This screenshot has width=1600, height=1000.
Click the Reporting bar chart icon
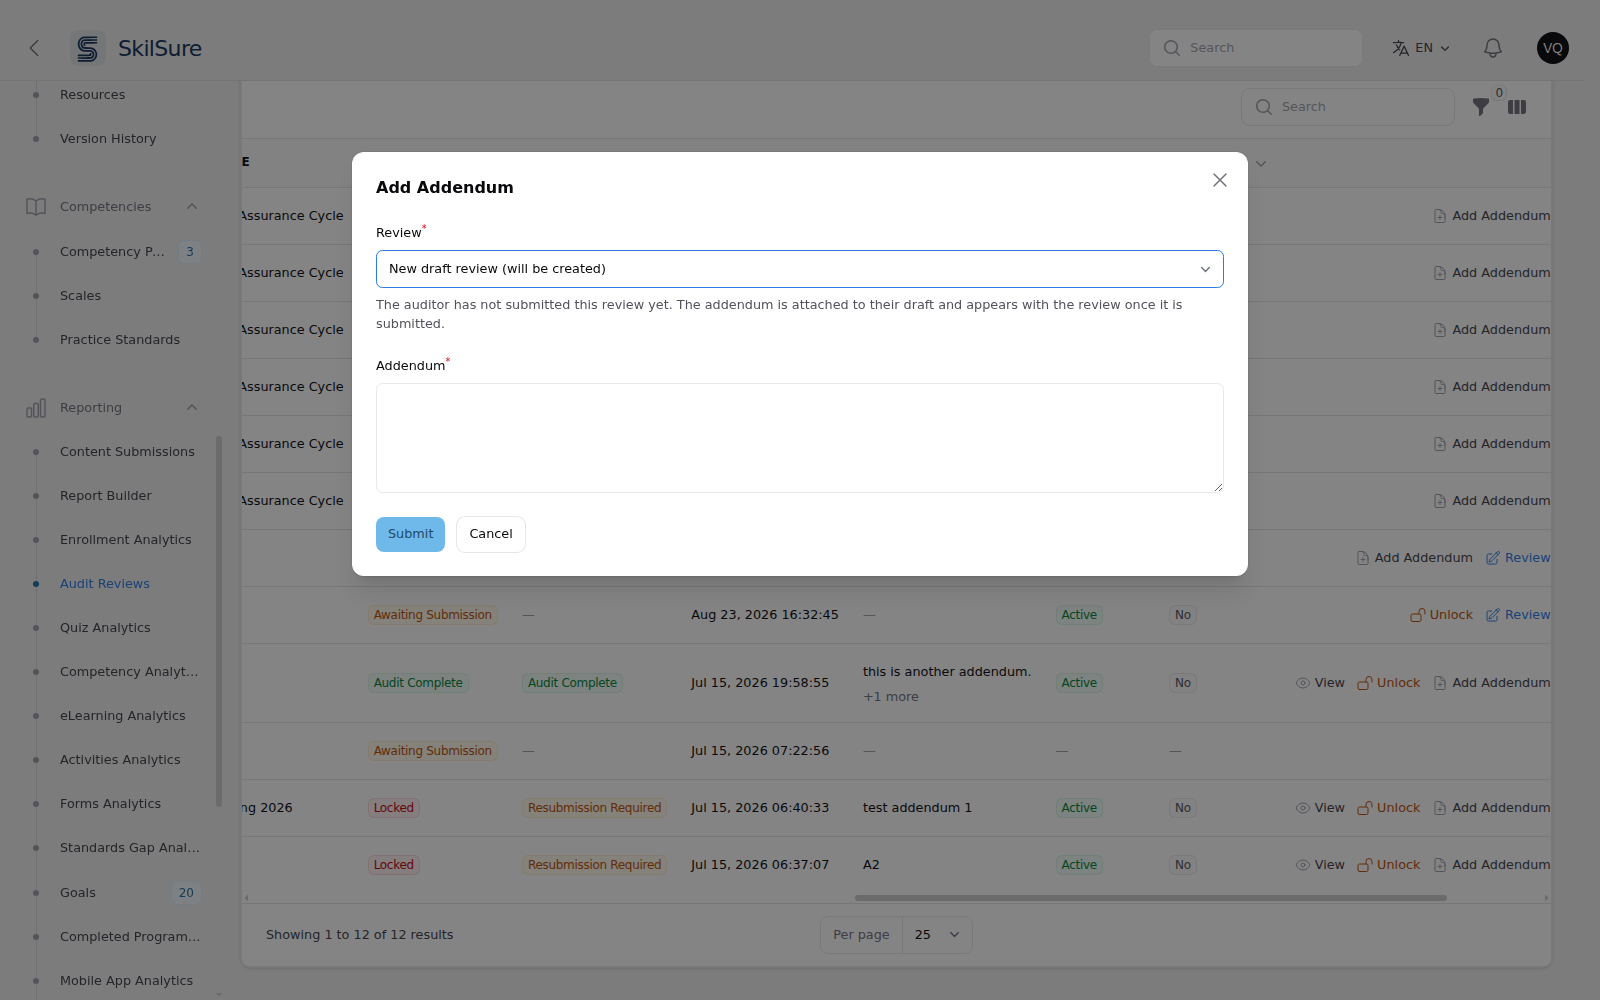click(36, 408)
